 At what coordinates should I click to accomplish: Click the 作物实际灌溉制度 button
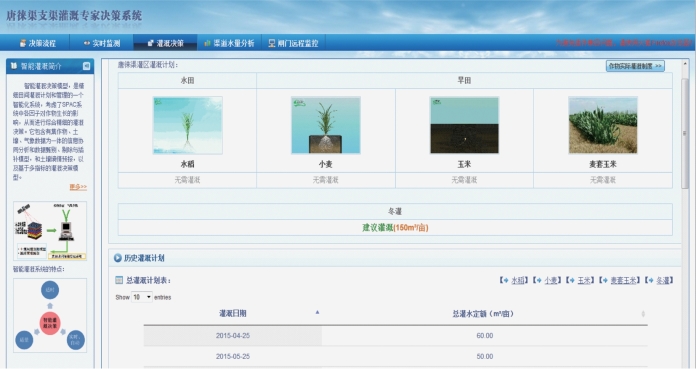pyautogui.click(x=635, y=66)
